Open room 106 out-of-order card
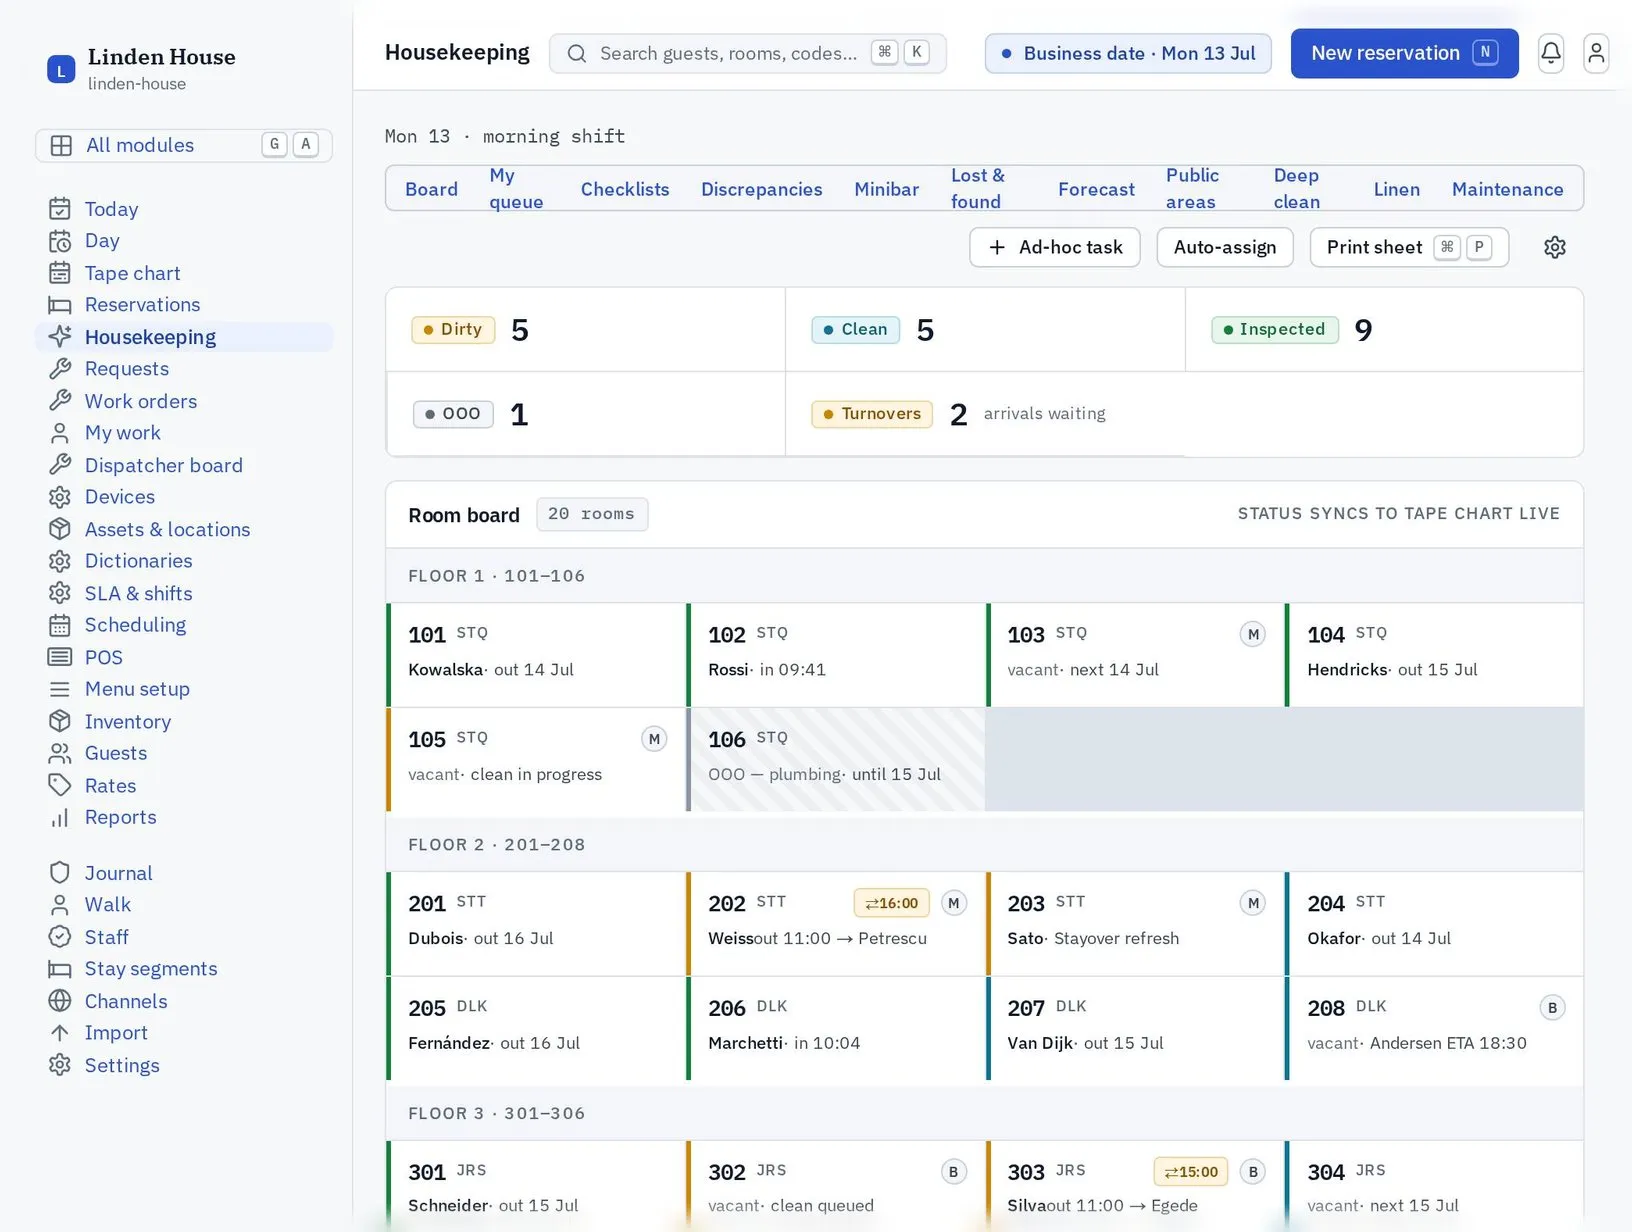The height and width of the screenshot is (1232, 1632). [836, 760]
